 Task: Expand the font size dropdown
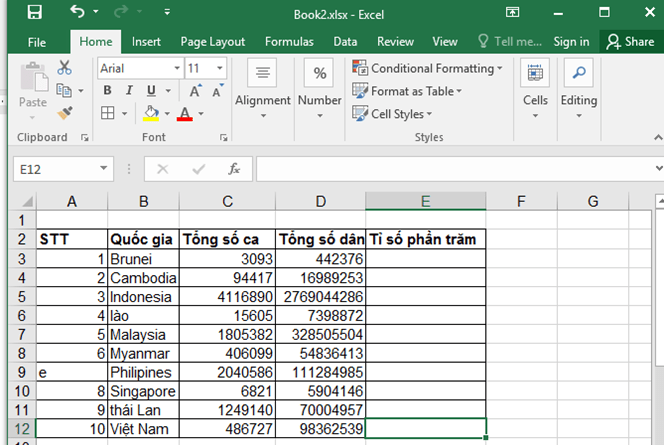pyautogui.click(x=219, y=68)
